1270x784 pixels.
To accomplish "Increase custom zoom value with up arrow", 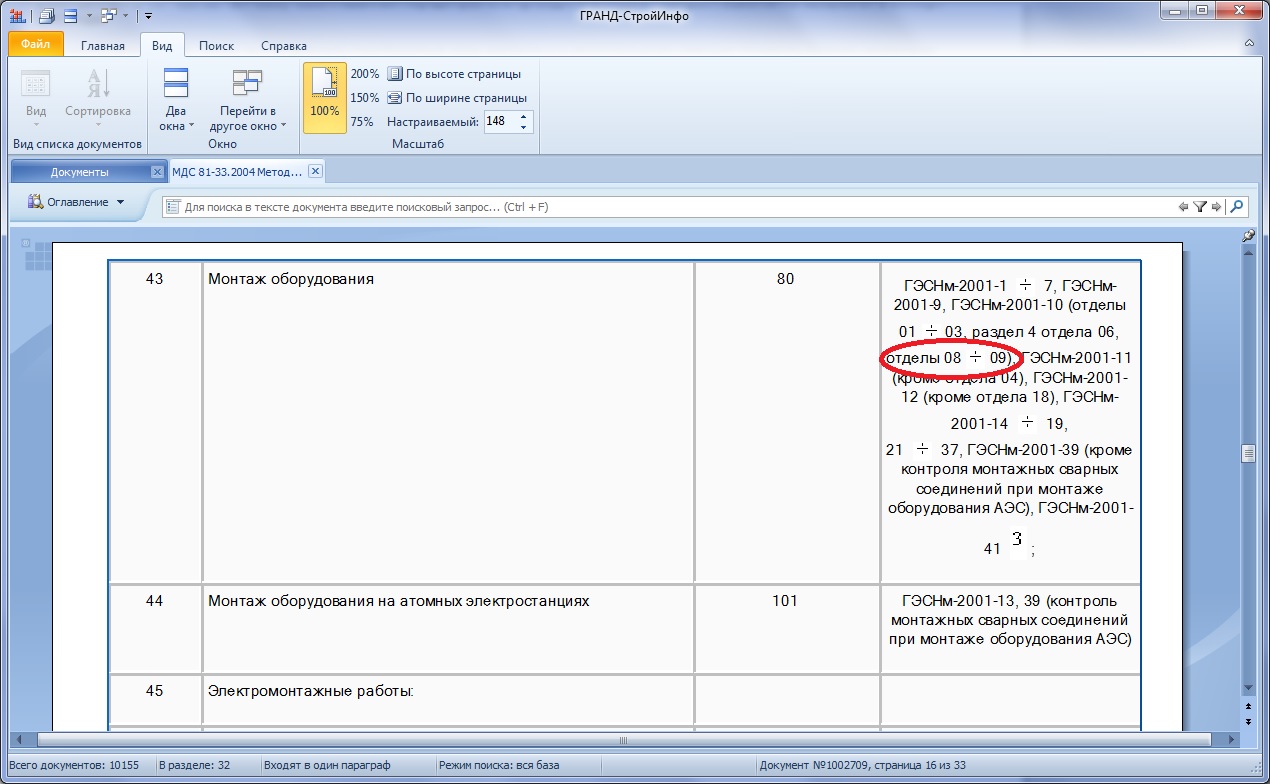I will tap(523, 117).
